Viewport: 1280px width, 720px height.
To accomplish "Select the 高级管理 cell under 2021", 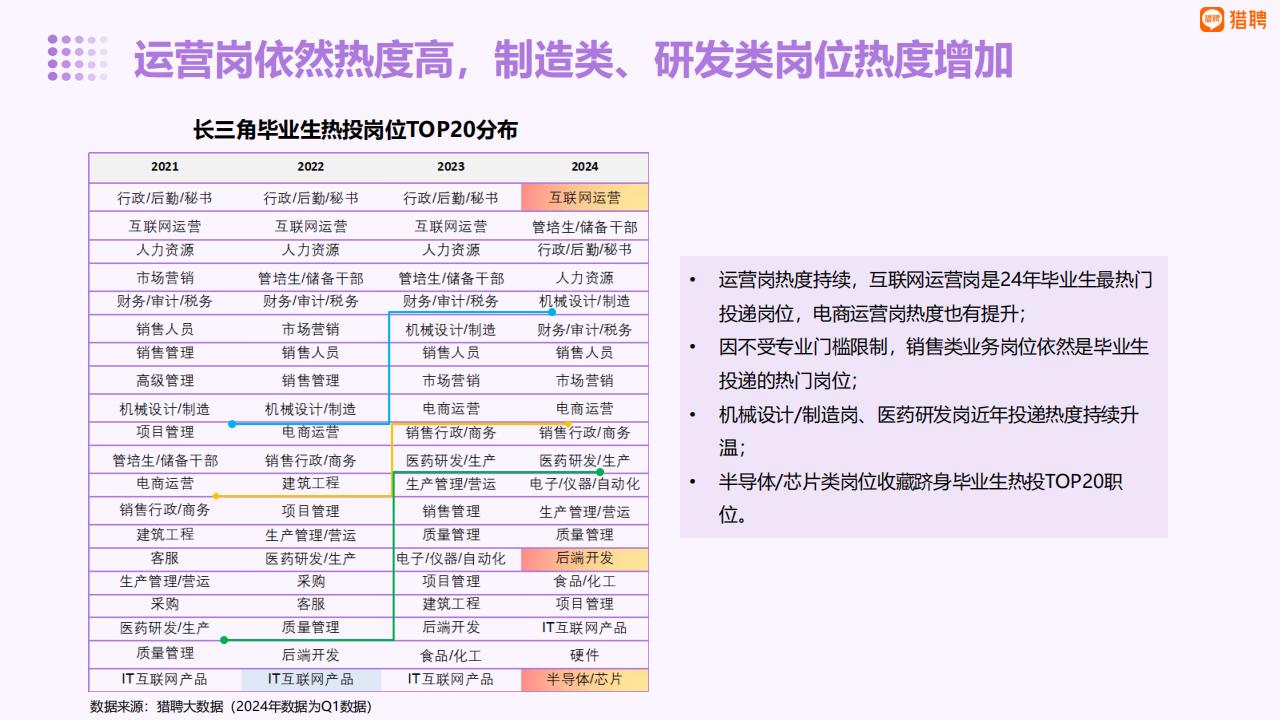I will click(165, 380).
